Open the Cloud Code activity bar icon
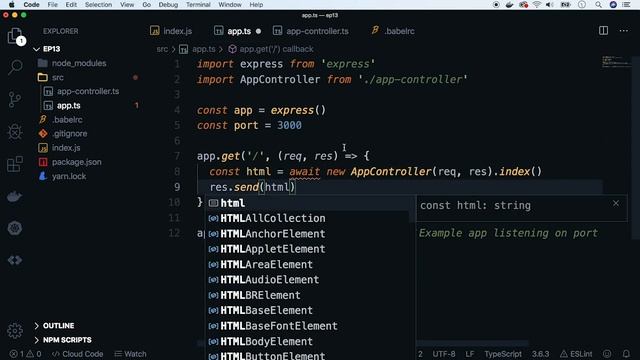 coord(15,260)
